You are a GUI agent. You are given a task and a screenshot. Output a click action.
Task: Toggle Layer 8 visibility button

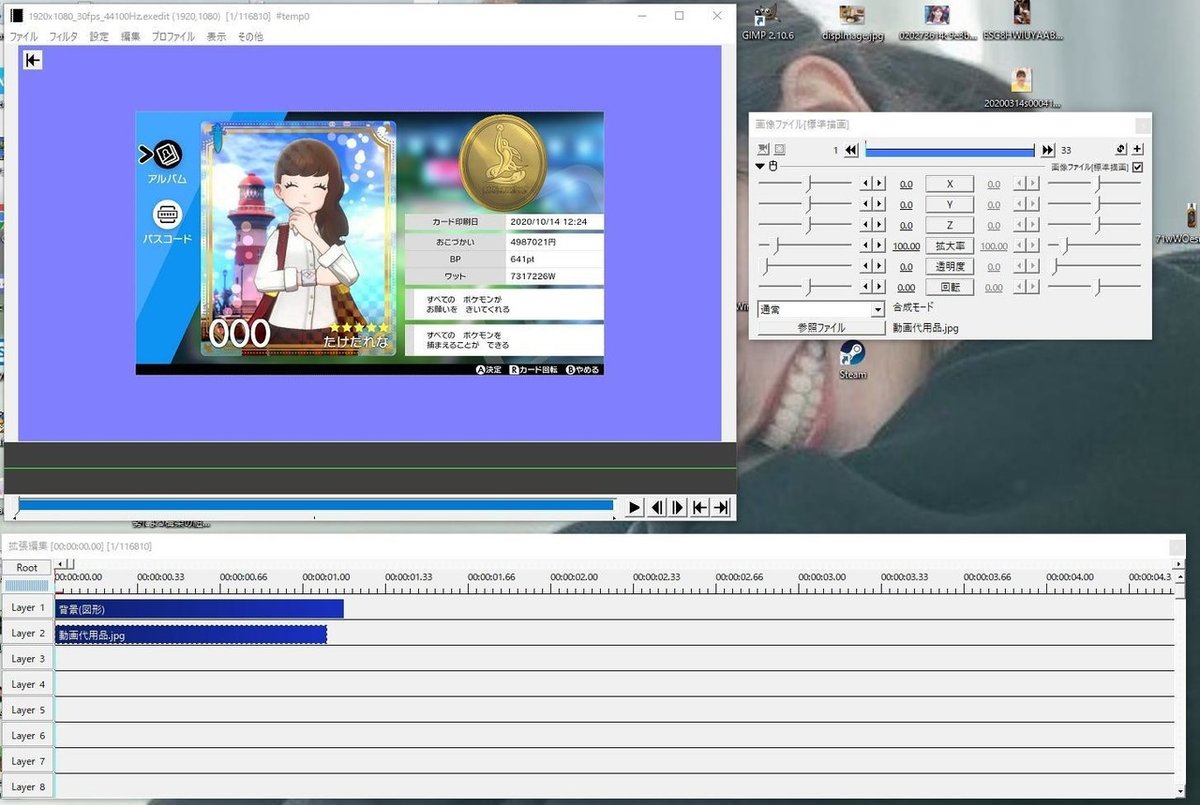pyautogui.click(x=28, y=787)
